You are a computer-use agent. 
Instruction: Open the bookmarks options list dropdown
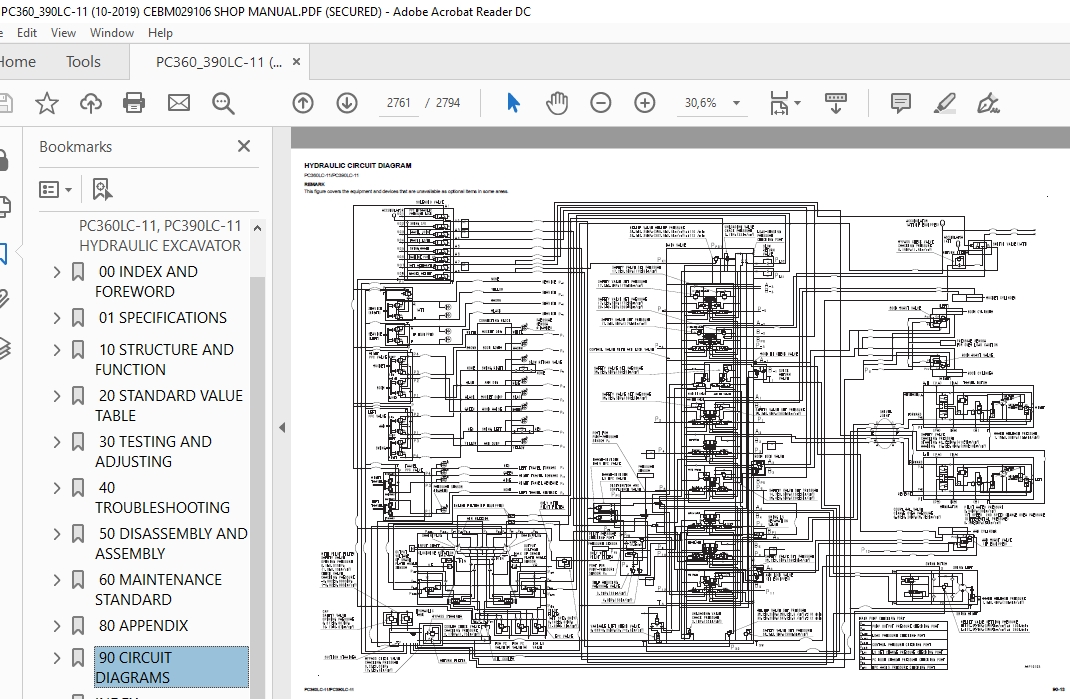point(56,189)
